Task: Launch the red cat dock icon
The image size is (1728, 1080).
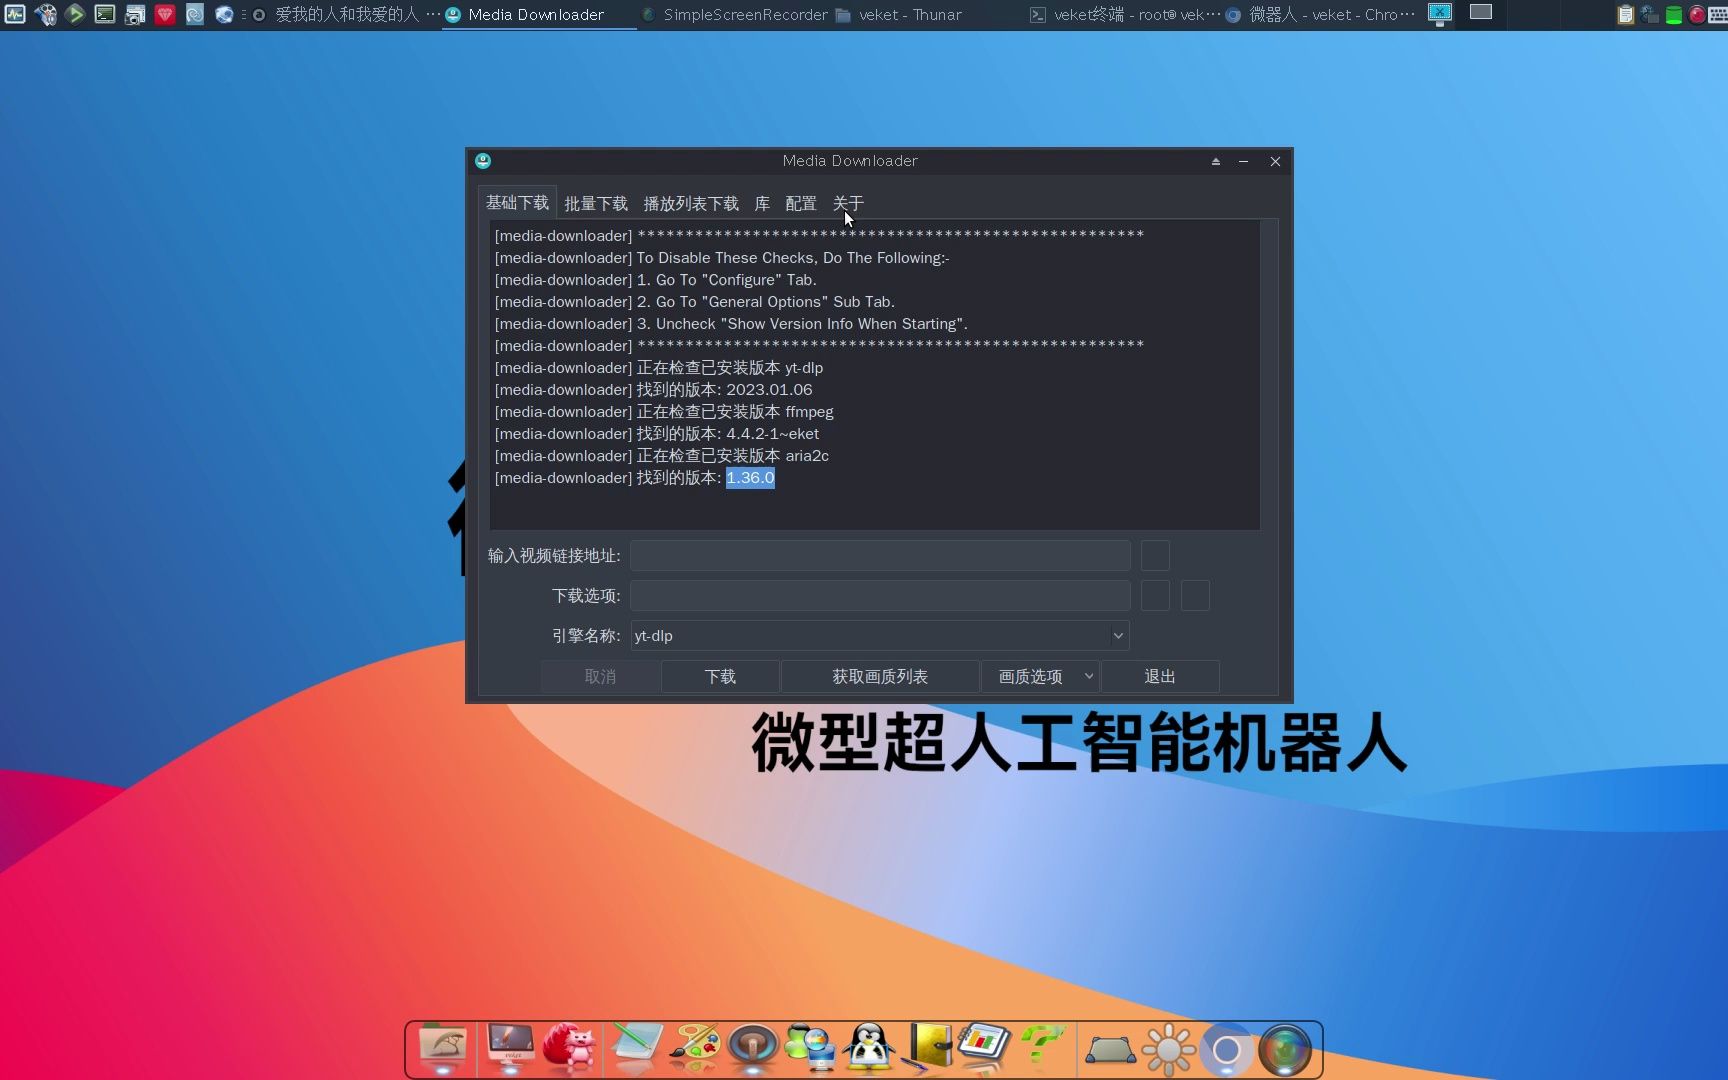Action: [570, 1048]
